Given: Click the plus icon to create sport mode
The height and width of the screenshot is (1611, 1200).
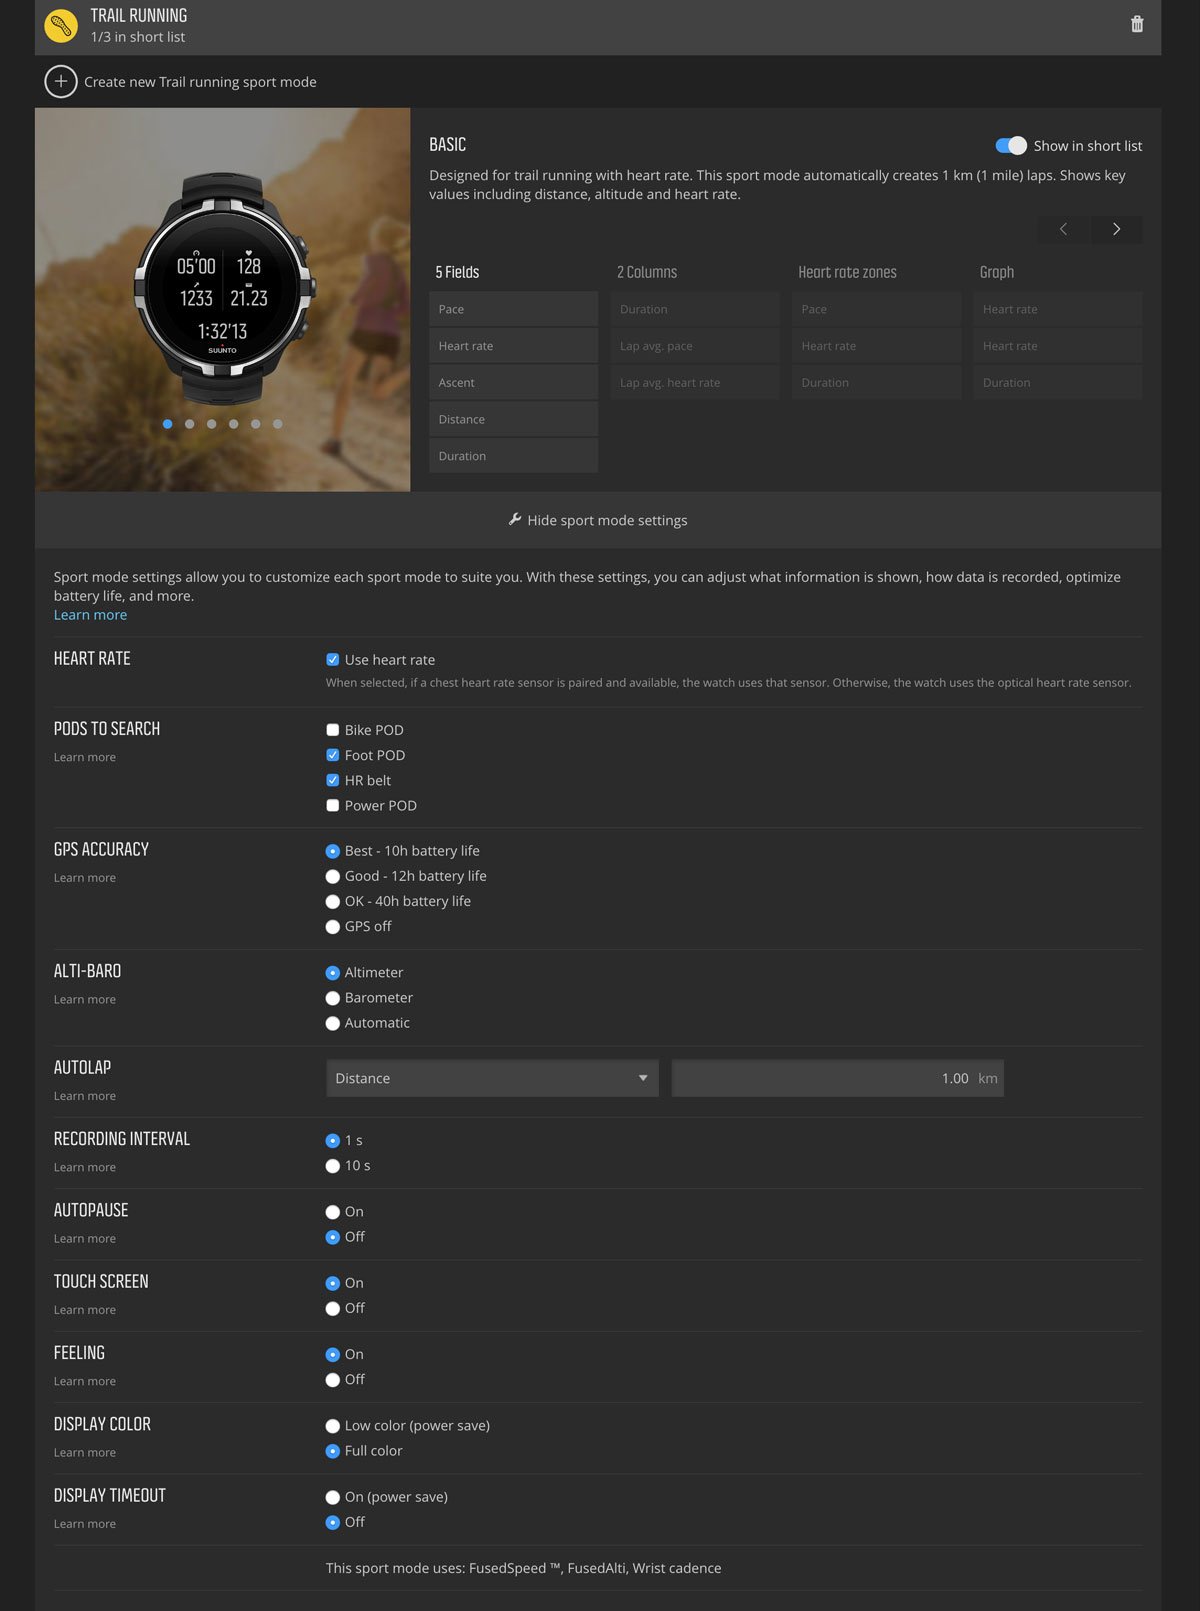Looking at the screenshot, I should pos(61,81).
